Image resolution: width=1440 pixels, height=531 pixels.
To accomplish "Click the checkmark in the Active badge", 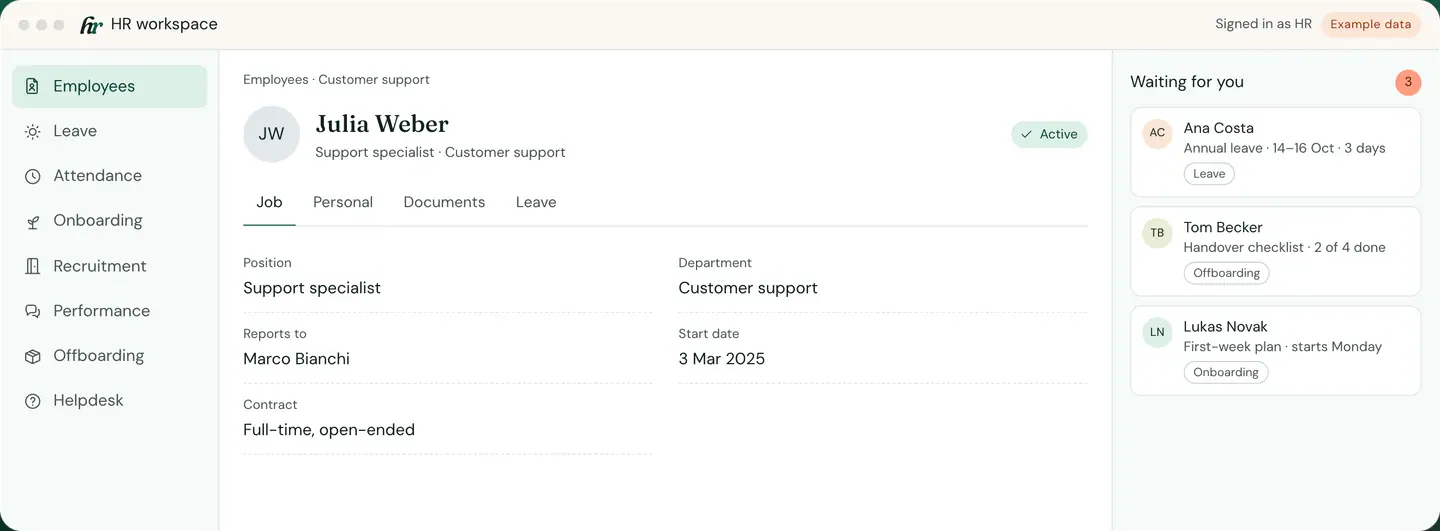I will point(1026,134).
